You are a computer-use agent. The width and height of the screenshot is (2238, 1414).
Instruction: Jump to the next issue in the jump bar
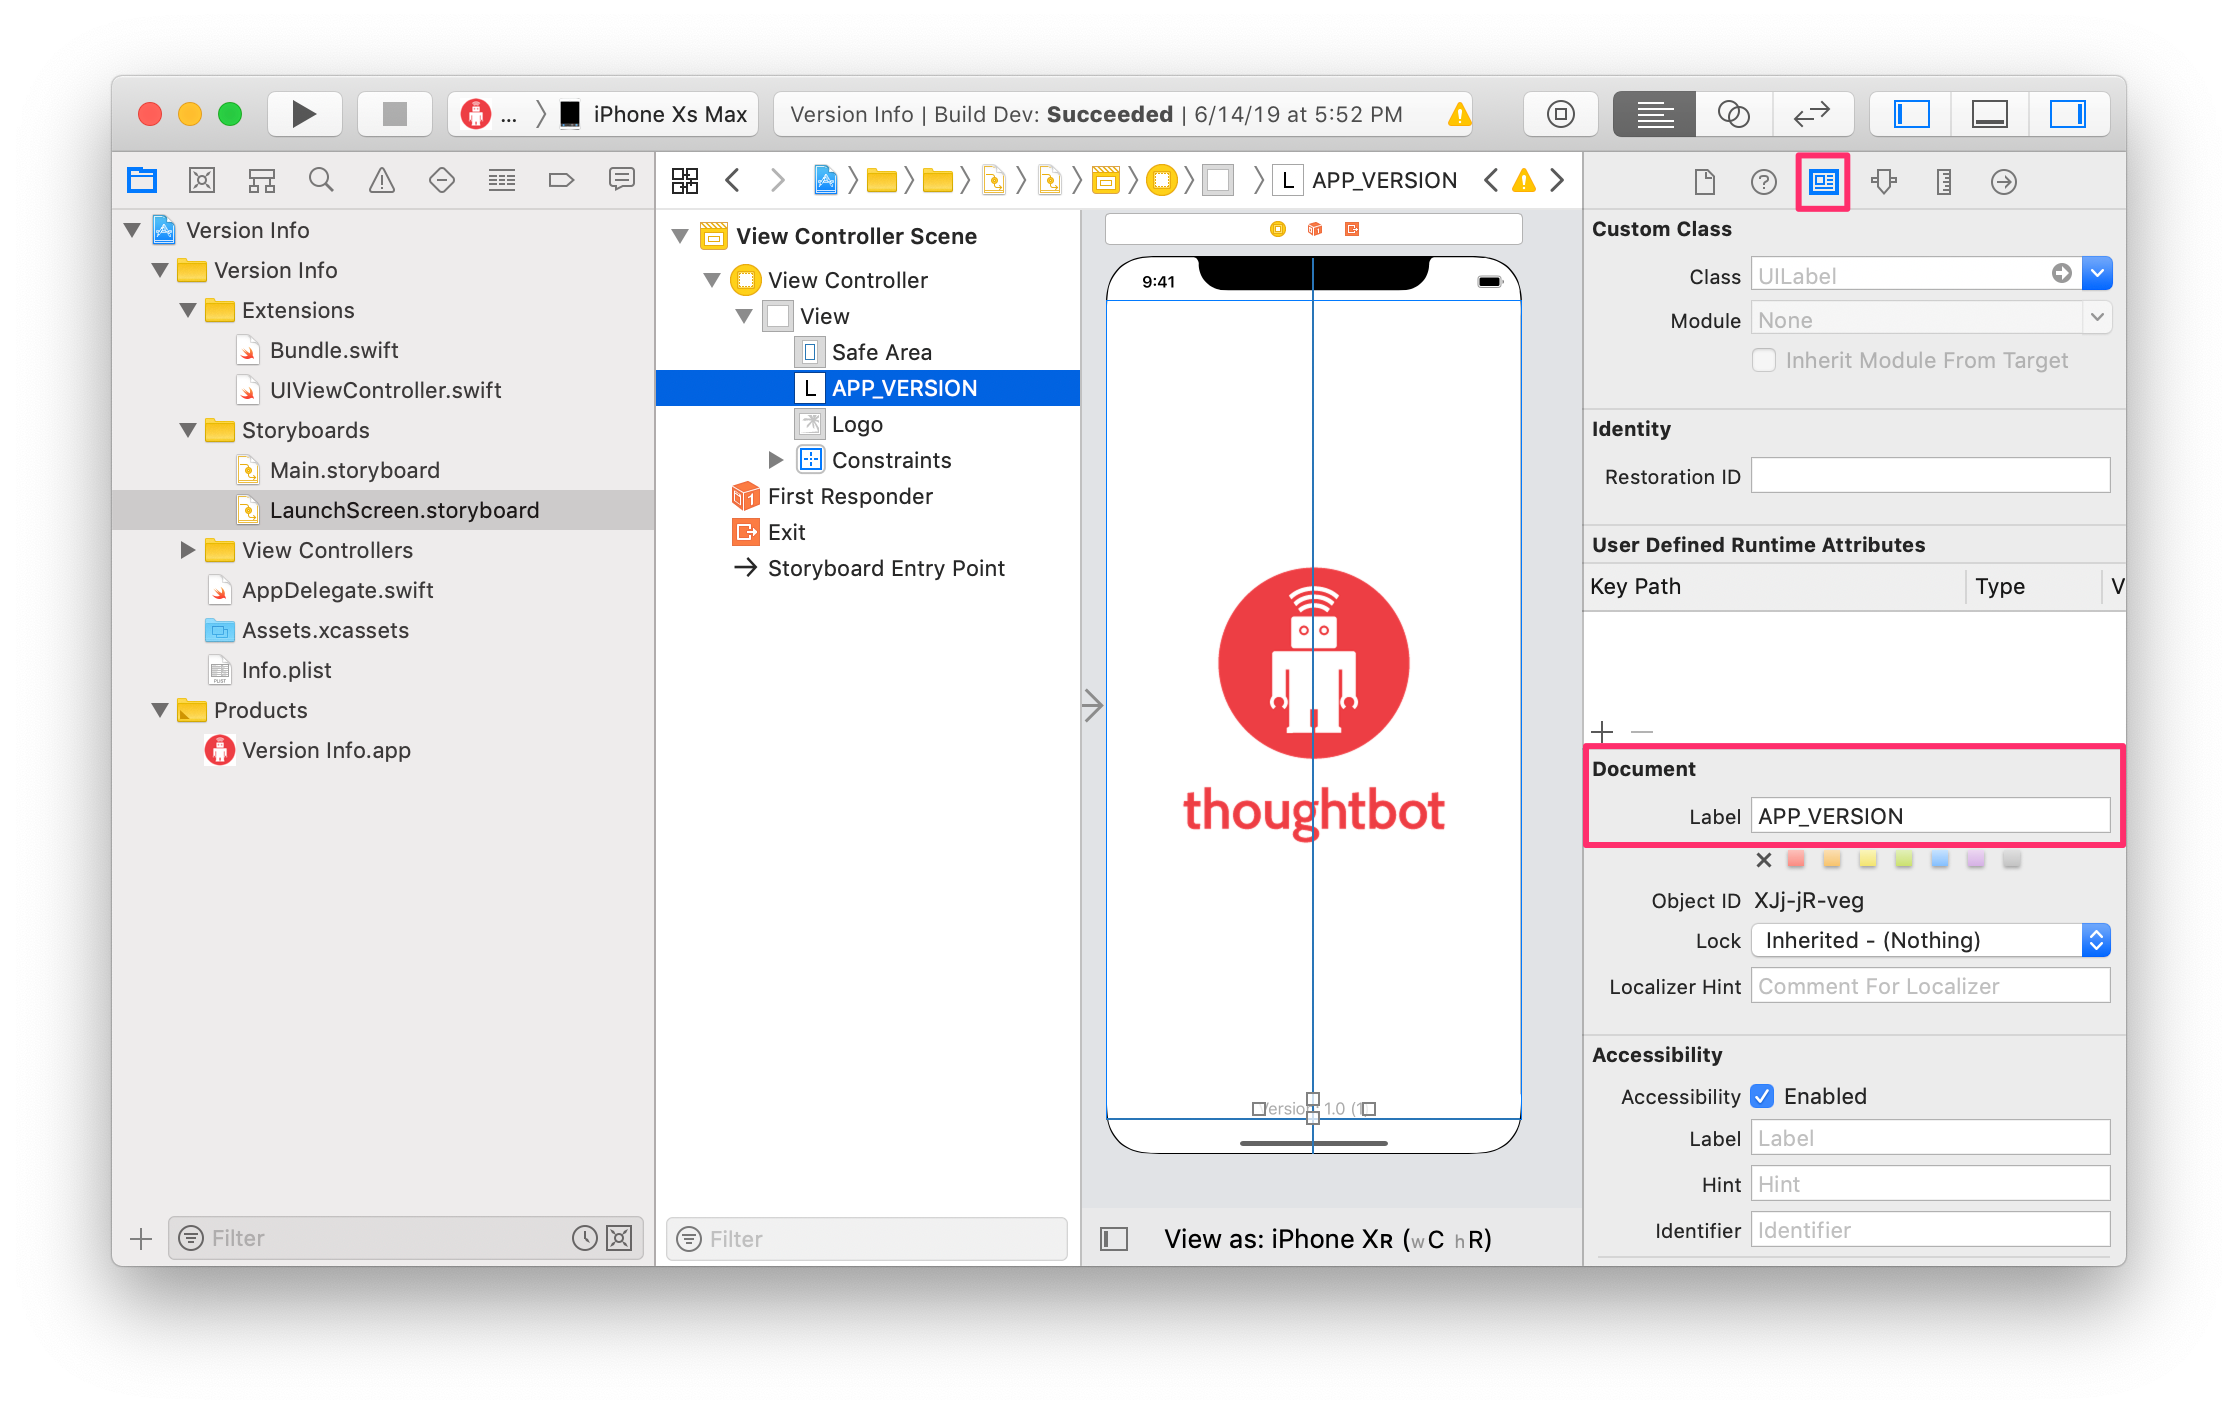(1557, 181)
